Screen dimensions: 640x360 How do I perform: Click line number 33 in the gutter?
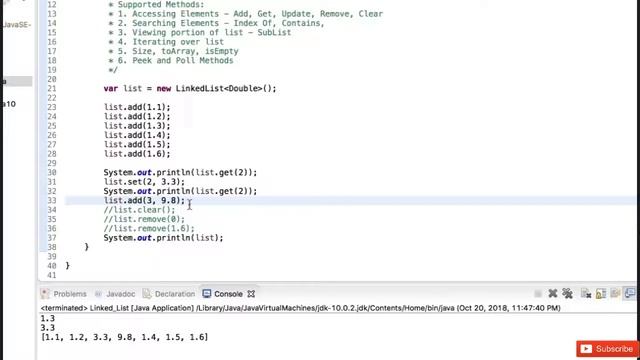[x=51, y=200]
